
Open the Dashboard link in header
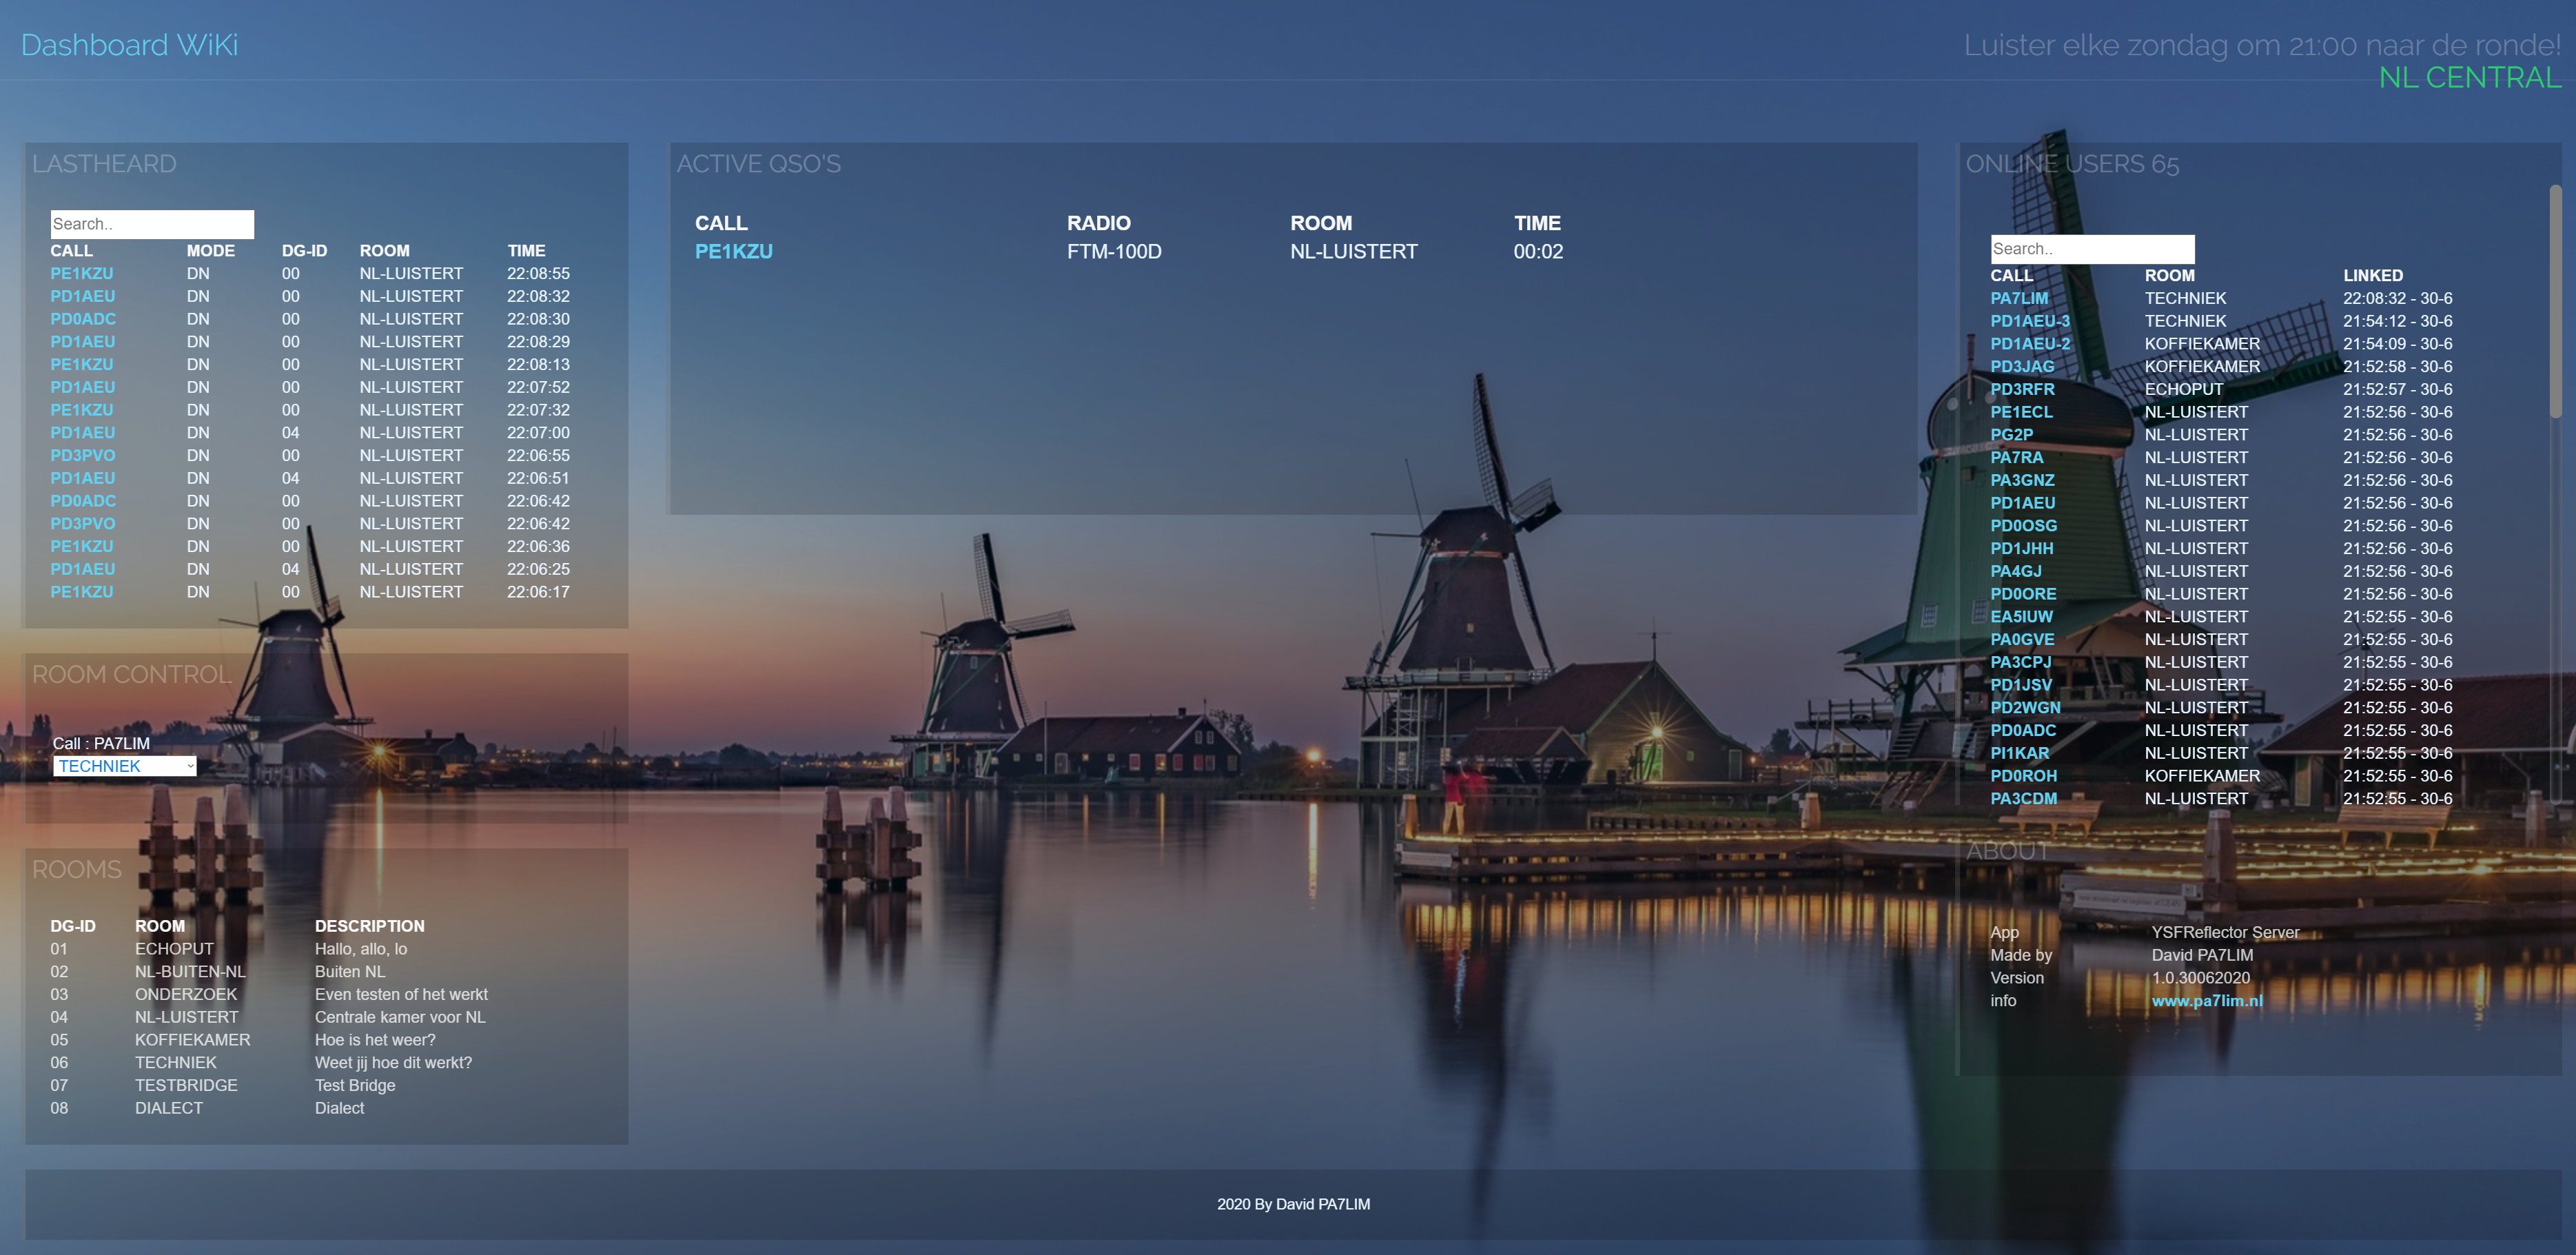coord(94,45)
